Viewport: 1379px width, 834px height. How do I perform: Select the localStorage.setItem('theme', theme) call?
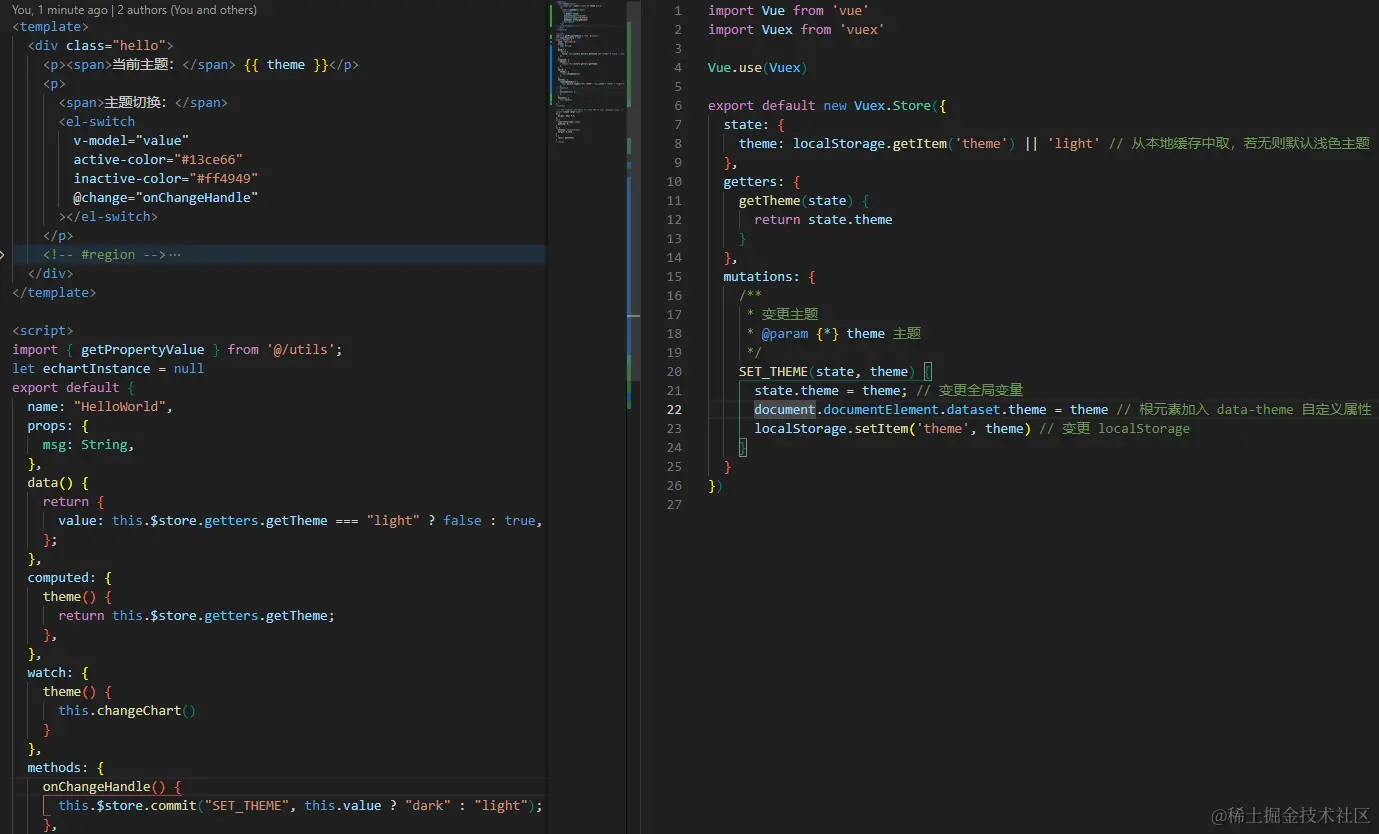click(x=893, y=429)
